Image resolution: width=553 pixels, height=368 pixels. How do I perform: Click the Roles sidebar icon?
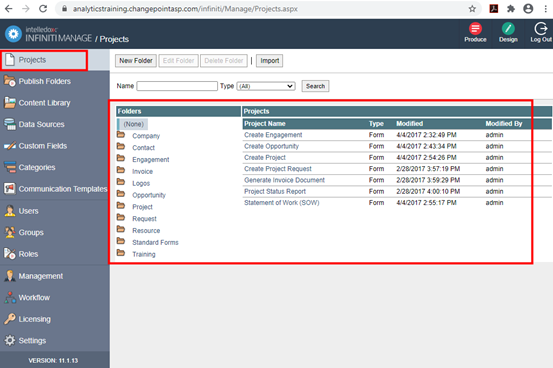coord(10,254)
